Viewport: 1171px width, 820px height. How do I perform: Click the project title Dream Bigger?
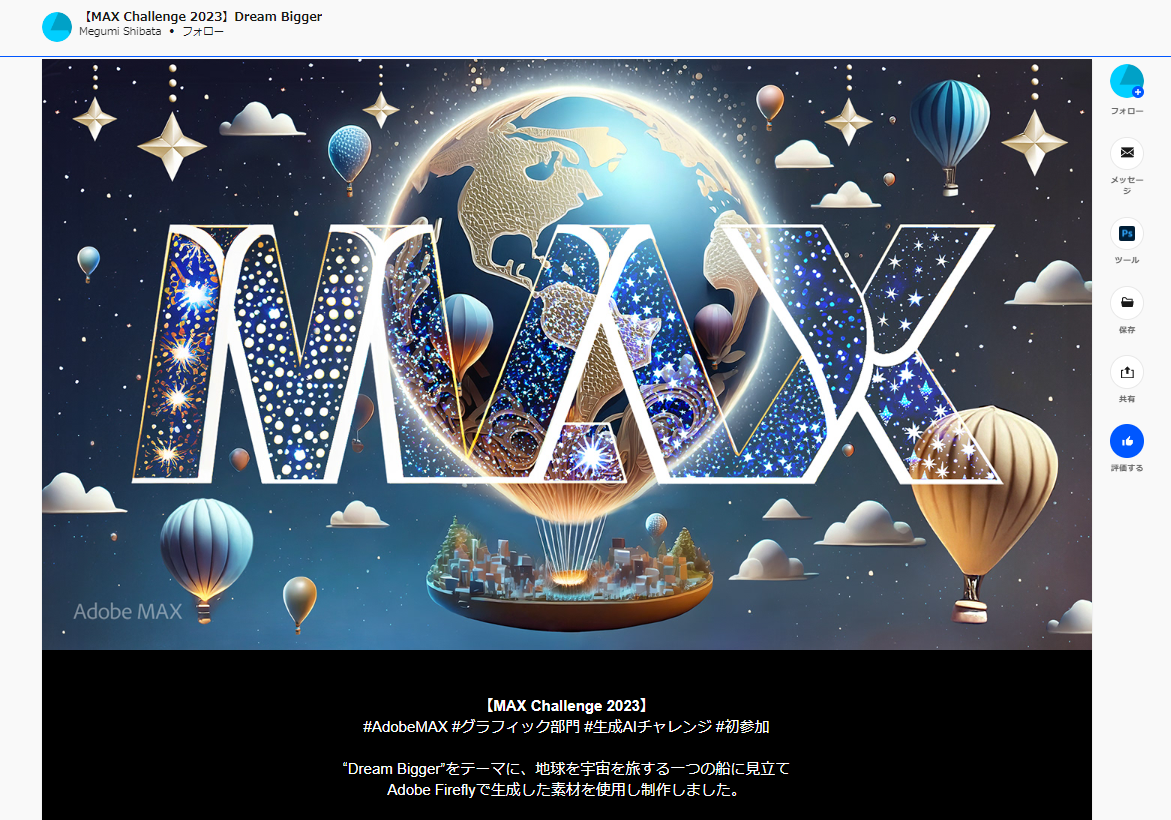point(200,17)
